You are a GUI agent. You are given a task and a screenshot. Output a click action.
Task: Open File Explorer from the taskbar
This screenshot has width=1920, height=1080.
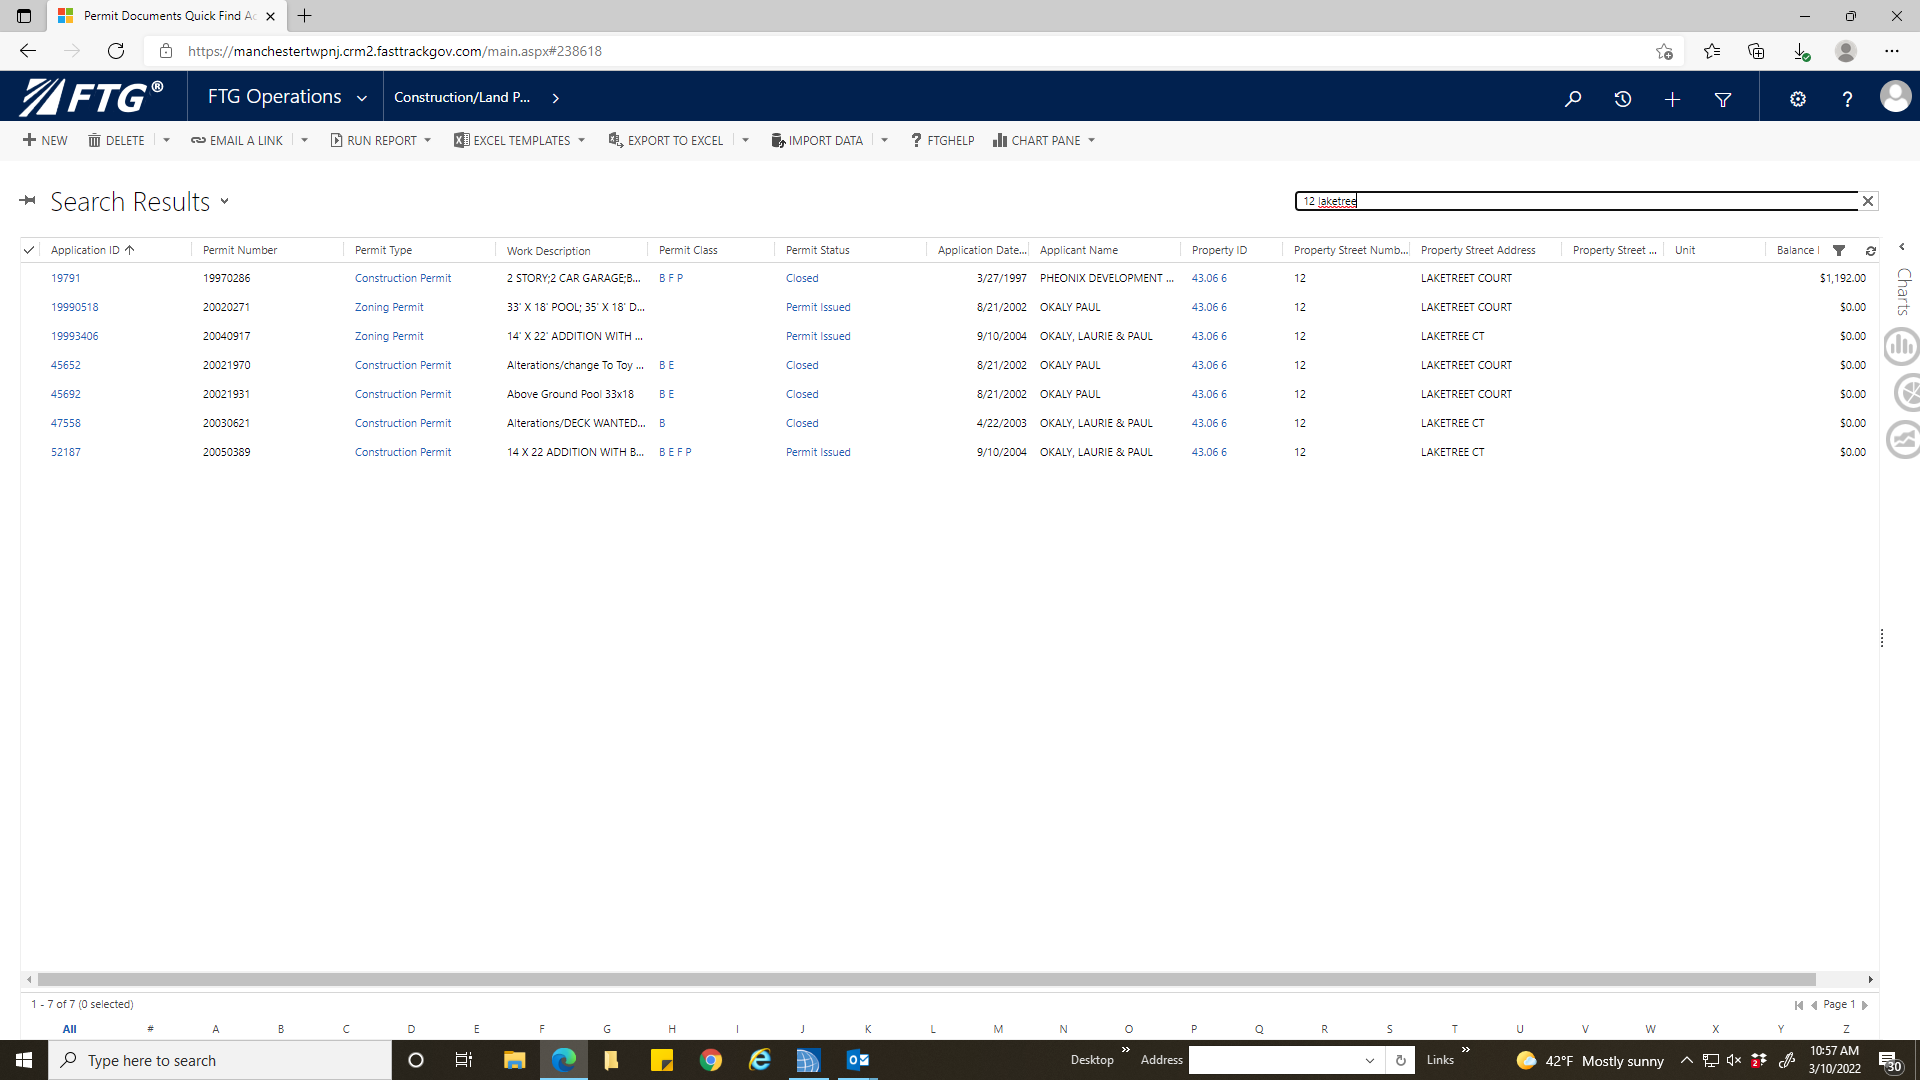pyautogui.click(x=514, y=1060)
